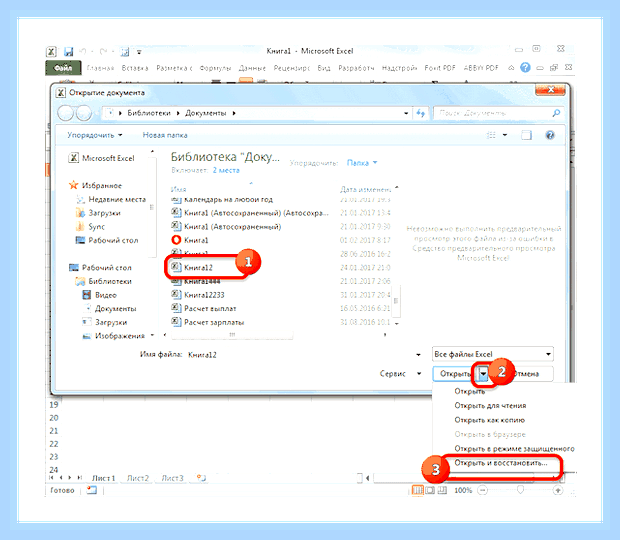Choose 'Открыть и восстановить...' from the menu
Viewport: 620px width, 540px height.
[501, 463]
